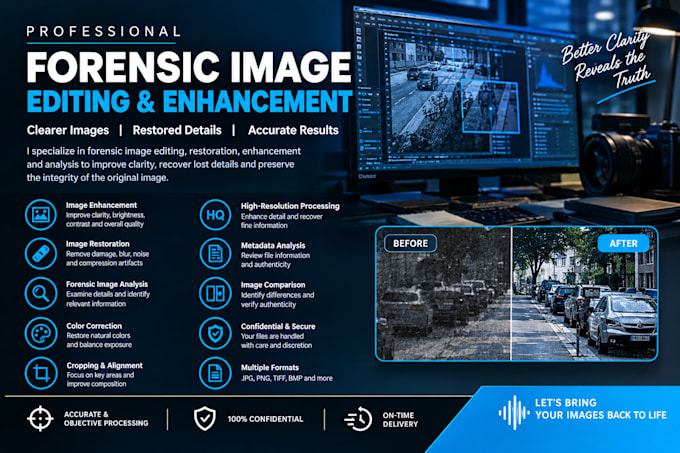This screenshot has height=453, width=680.
Task: Click the fast clock On-Time Delivery icon
Action: pos(358,419)
